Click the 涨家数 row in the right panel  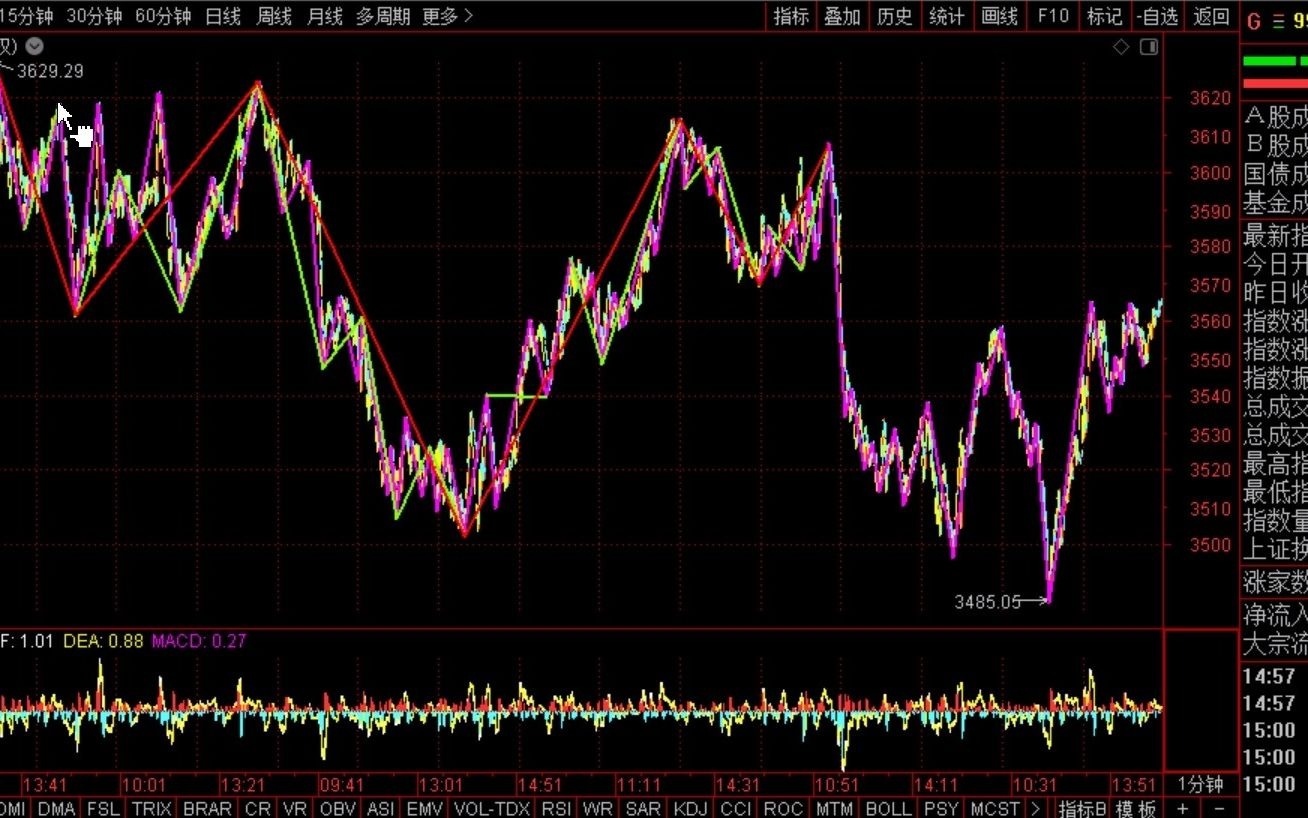click(1275, 581)
